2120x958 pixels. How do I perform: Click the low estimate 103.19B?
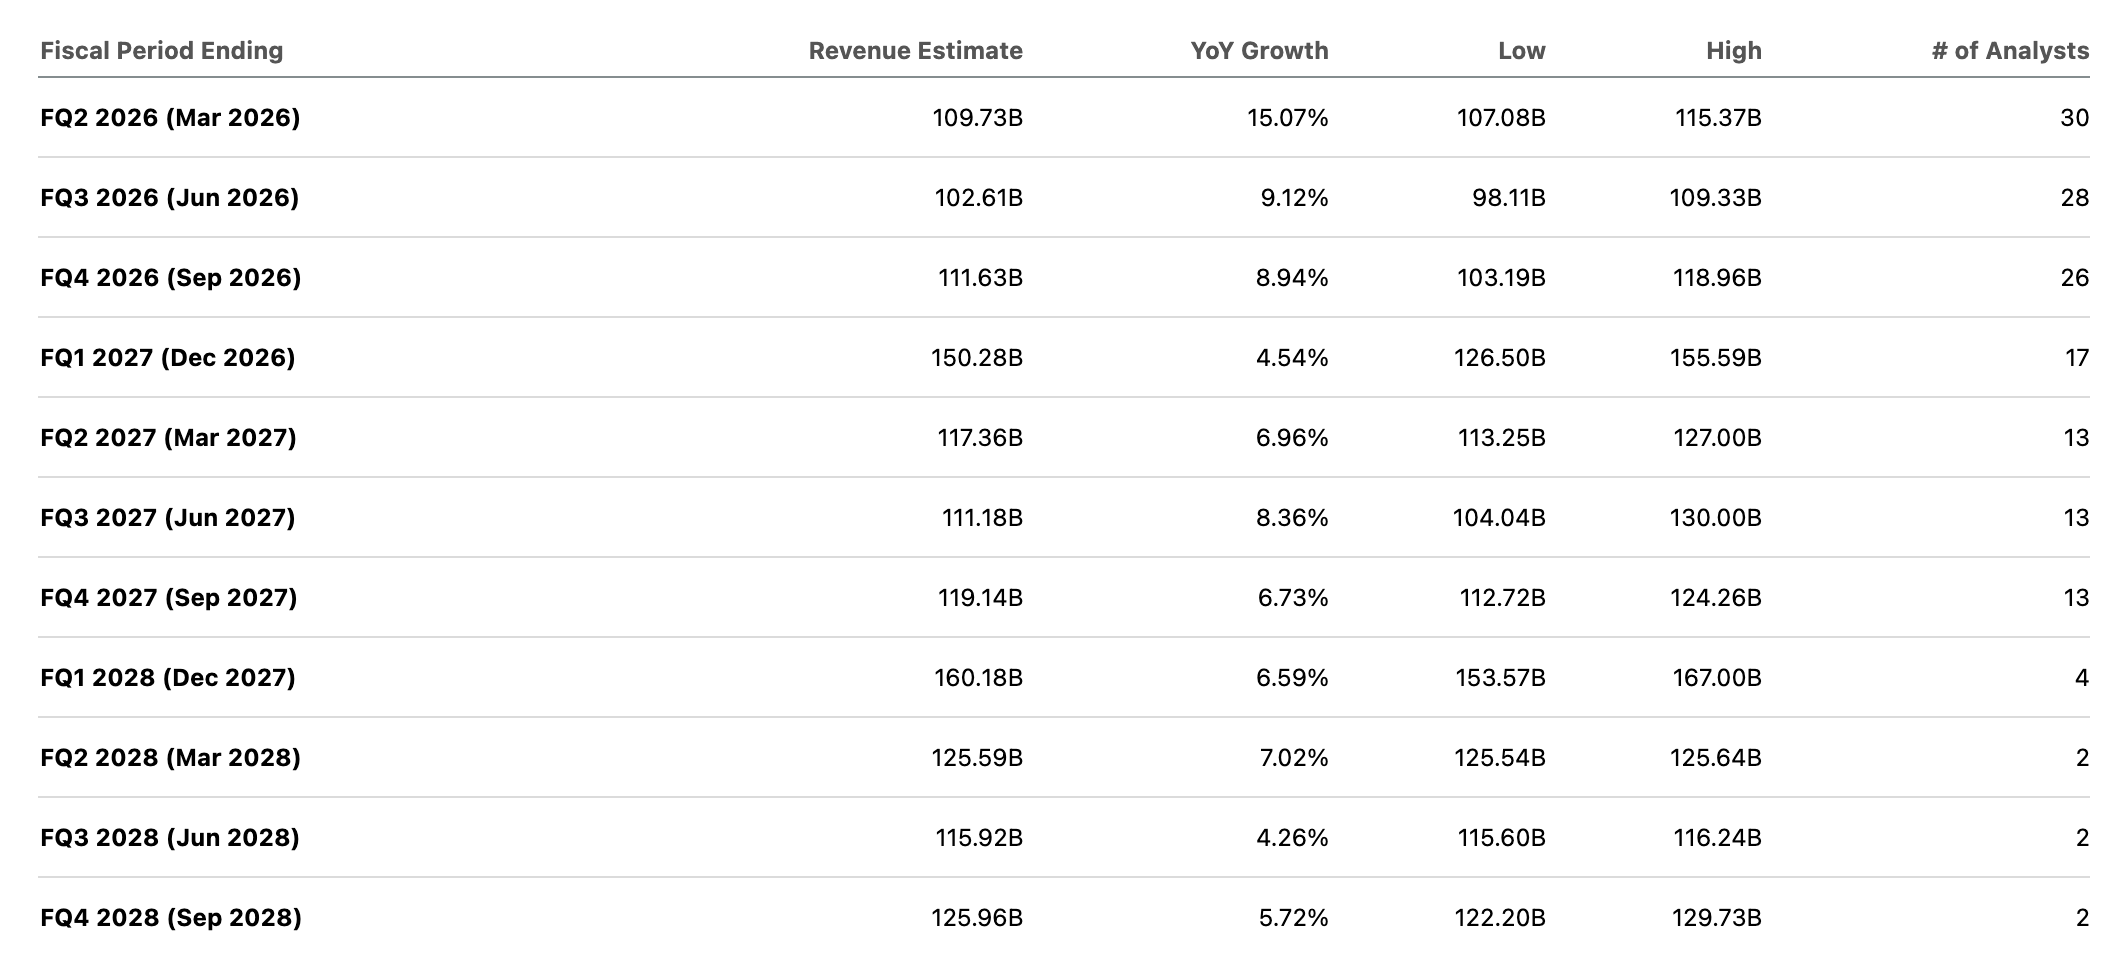[x=1501, y=278]
